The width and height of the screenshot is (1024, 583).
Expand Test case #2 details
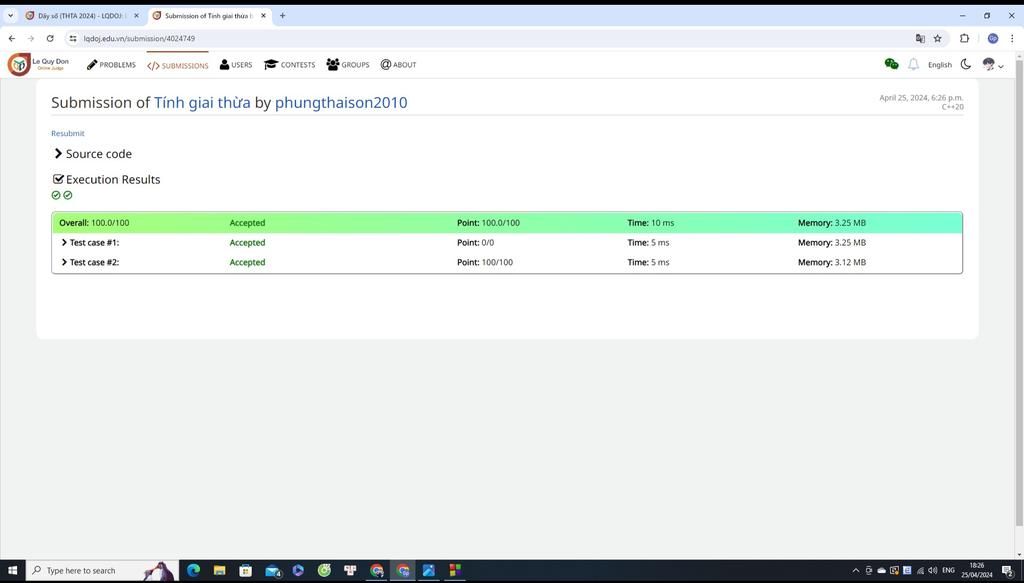pos(89,262)
